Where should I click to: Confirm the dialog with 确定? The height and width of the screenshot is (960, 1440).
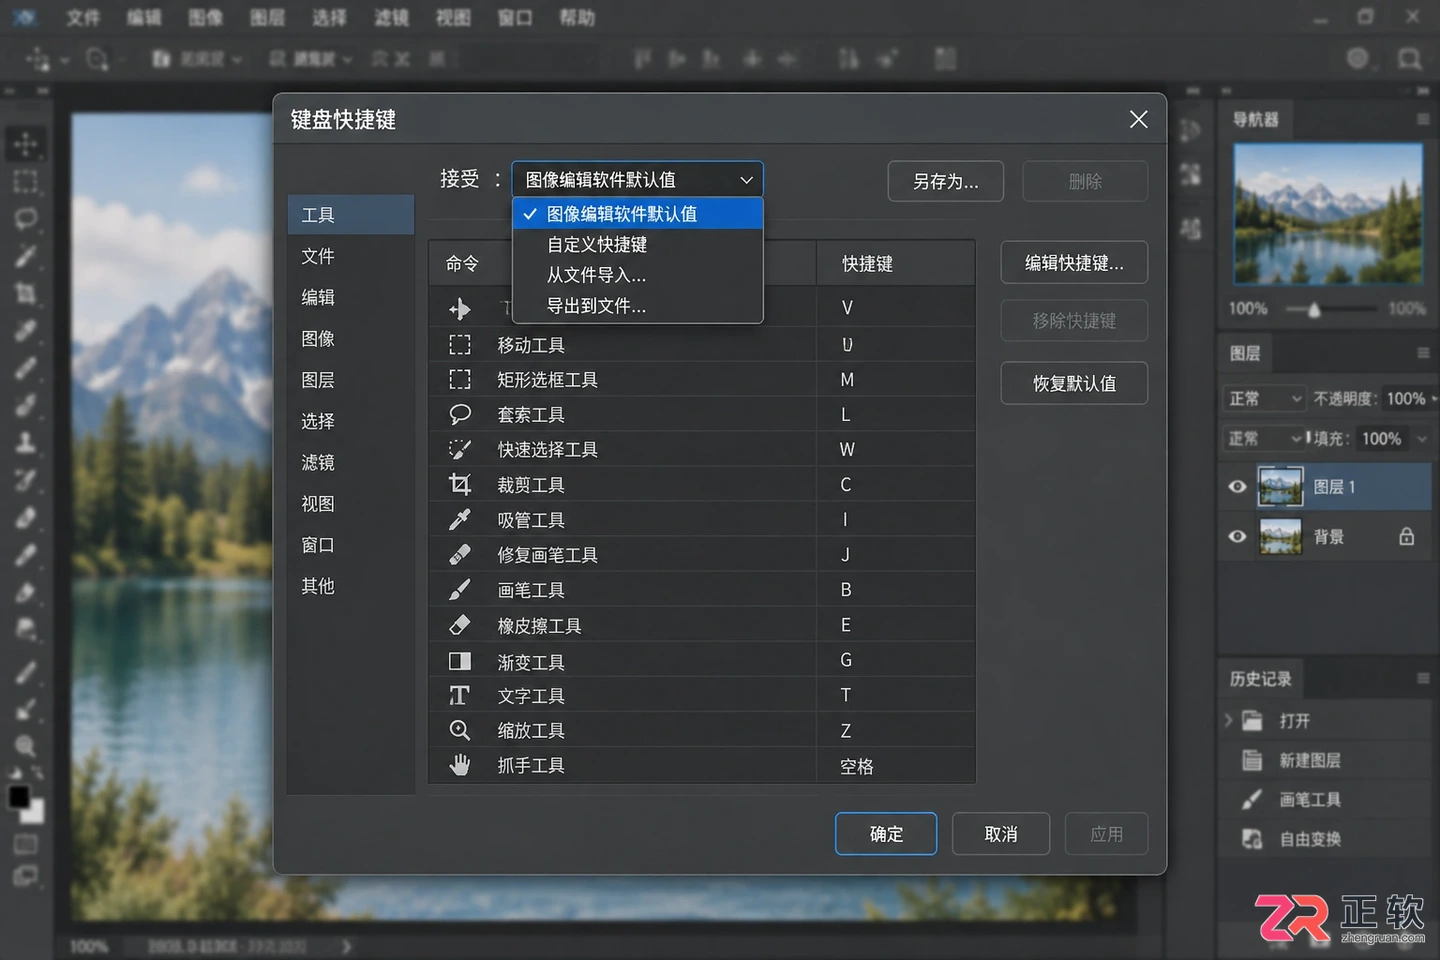pyautogui.click(x=886, y=834)
